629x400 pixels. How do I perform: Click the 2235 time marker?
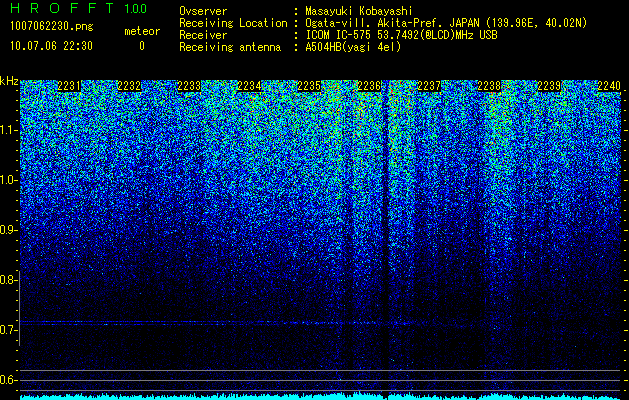click(x=309, y=86)
